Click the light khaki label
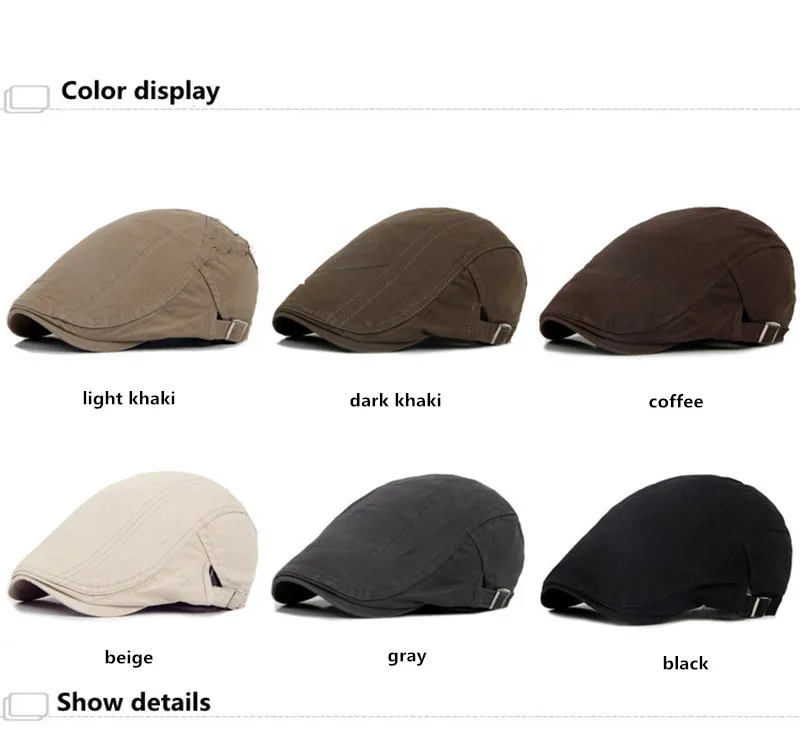800x747 pixels. point(129,398)
